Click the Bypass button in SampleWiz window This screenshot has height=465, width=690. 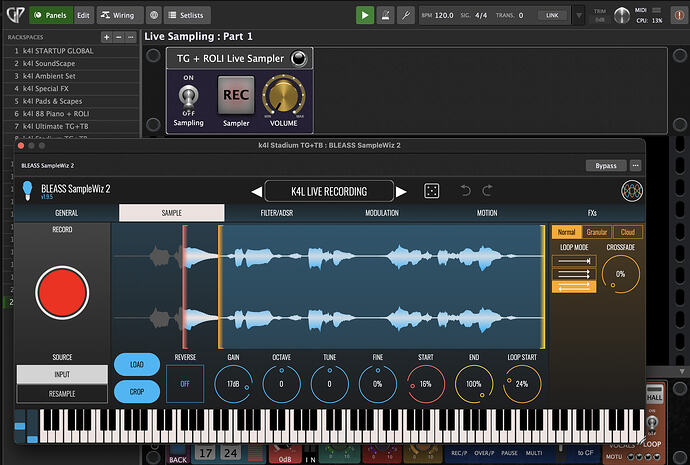pos(606,165)
